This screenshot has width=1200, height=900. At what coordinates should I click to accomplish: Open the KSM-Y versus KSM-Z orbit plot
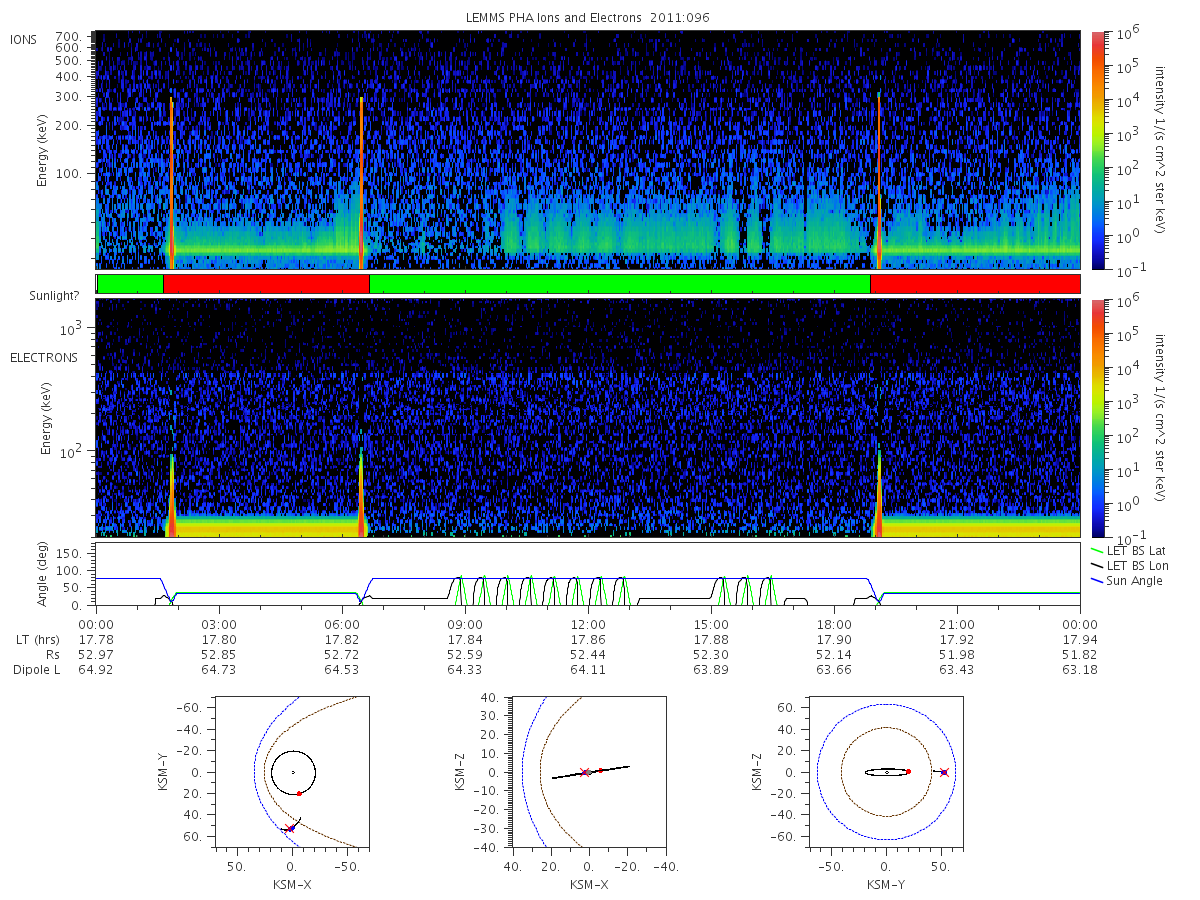click(x=886, y=772)
